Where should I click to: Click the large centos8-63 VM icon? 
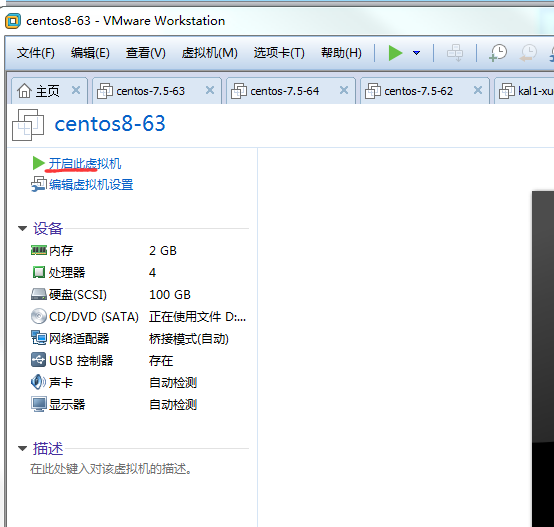28,125
